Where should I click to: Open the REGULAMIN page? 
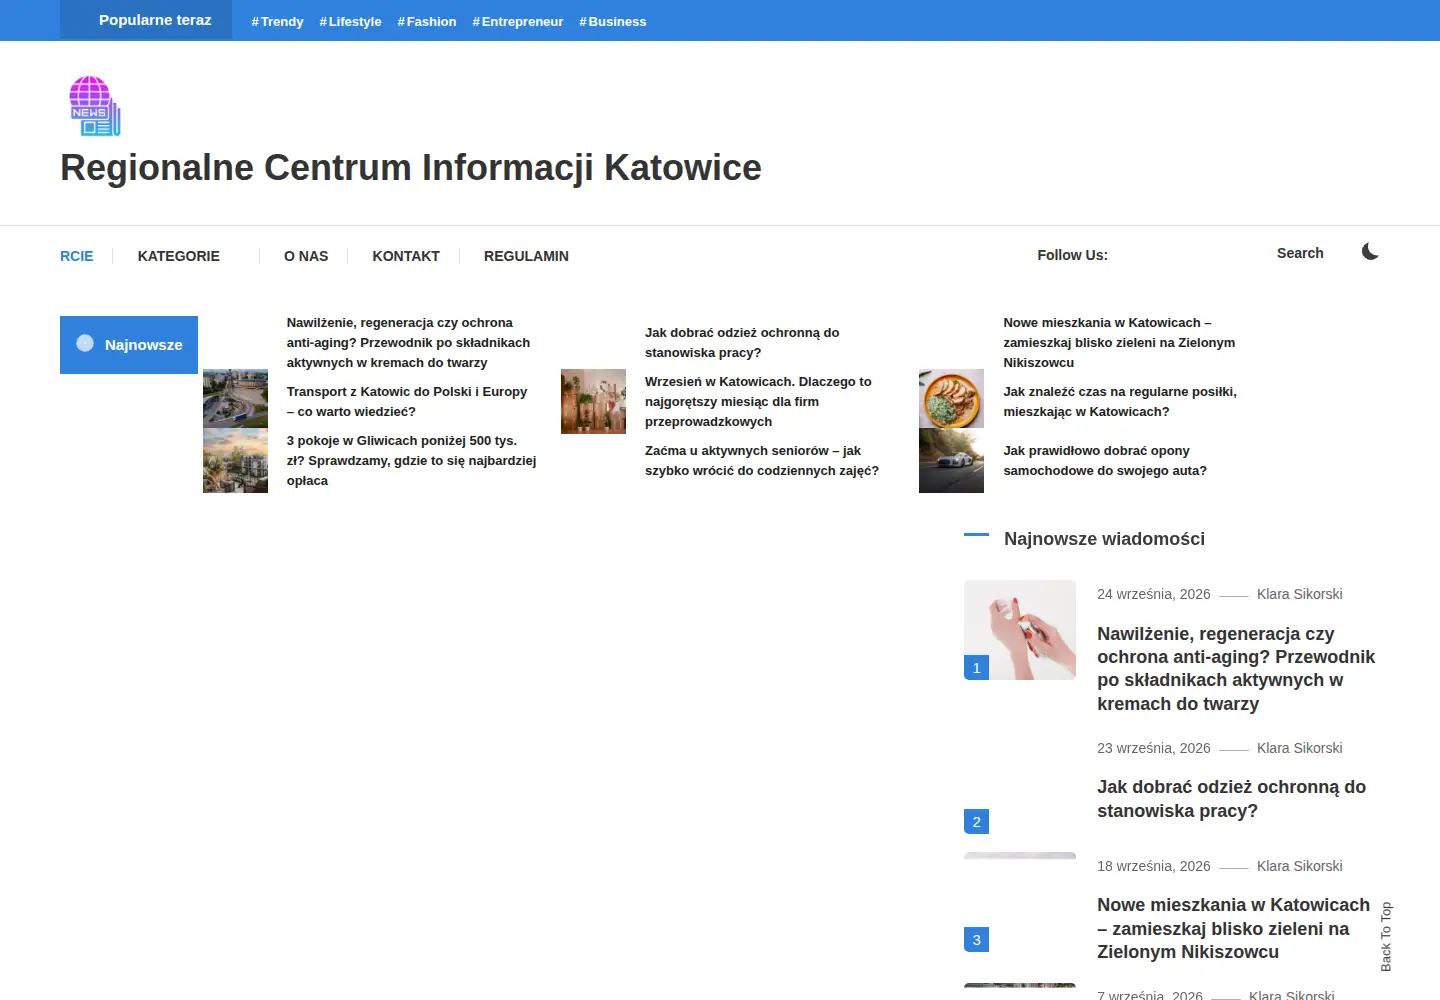[x=526, y=256]
